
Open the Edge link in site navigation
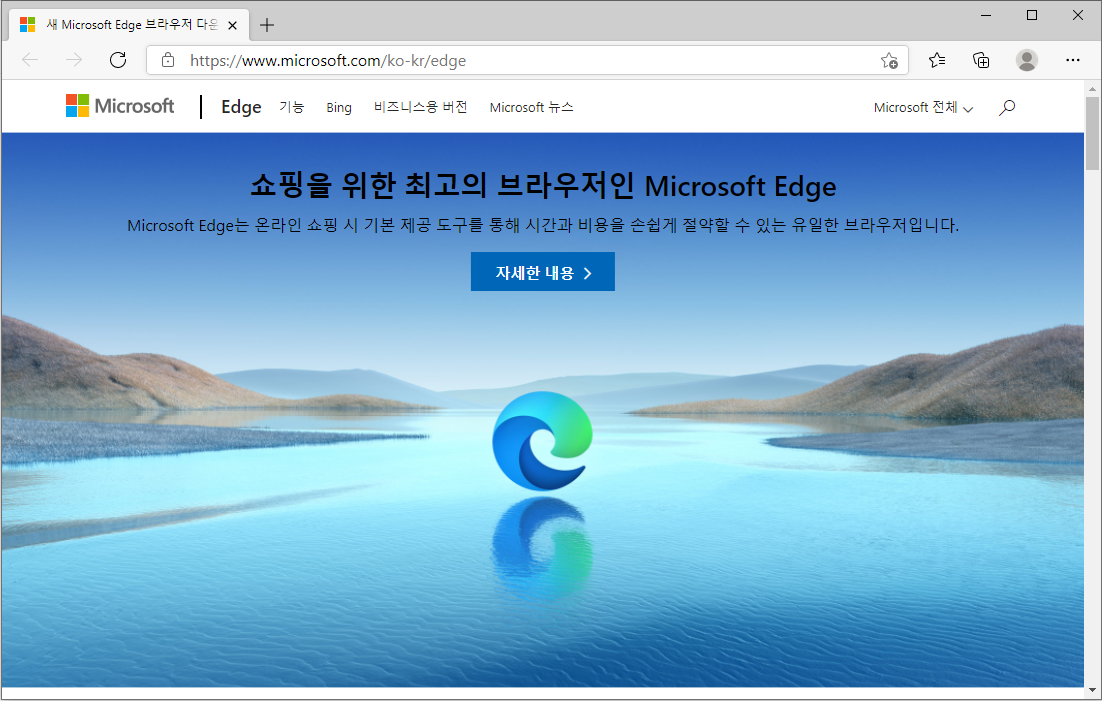pos(241,107)
